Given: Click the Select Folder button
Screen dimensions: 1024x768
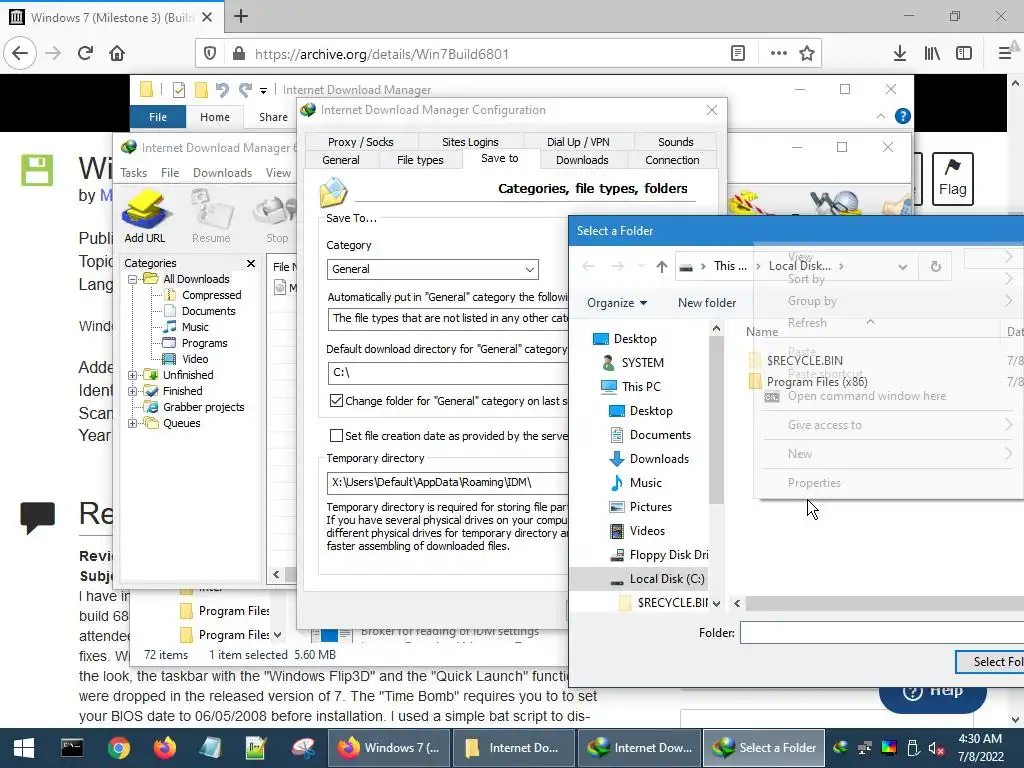Looking at the screenshot, I should point(991,662).
